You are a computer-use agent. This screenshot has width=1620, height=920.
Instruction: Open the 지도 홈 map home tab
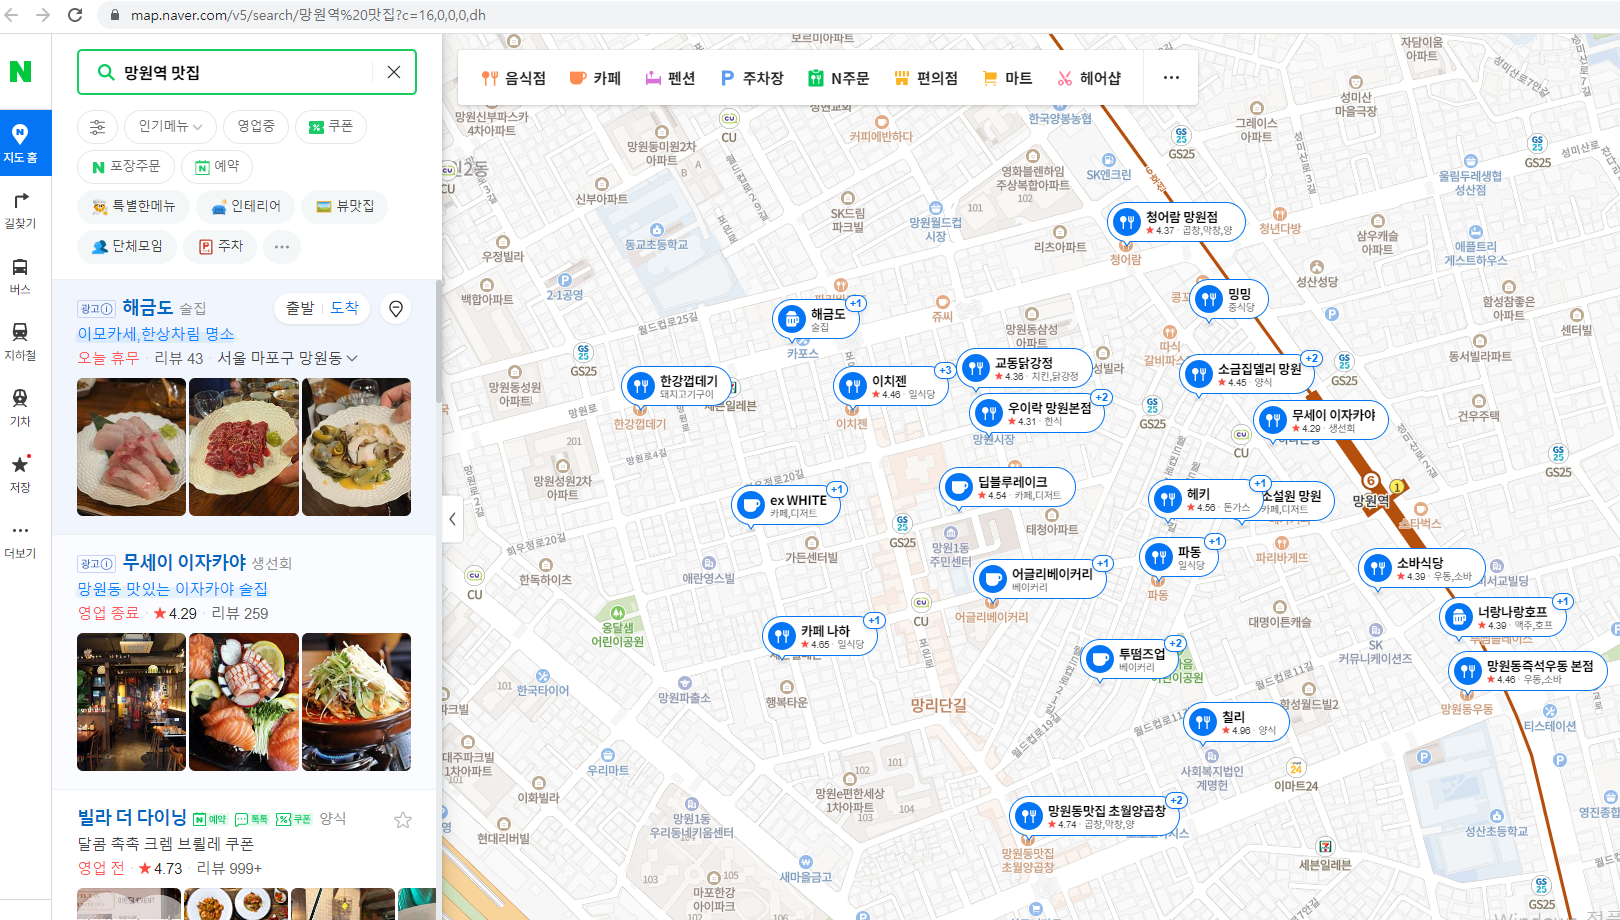[x=20, y=143]
